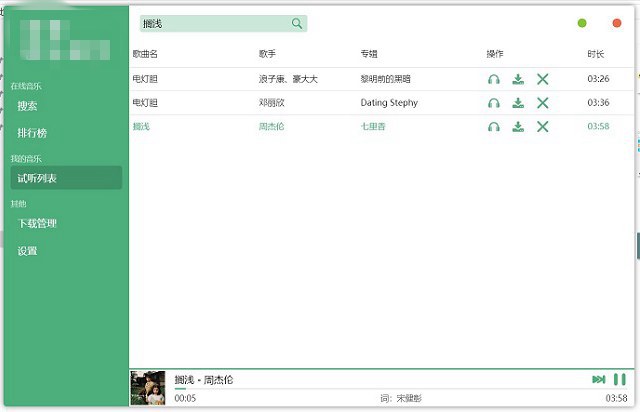Select the song name 搁浅 in list

coord(141,127)
